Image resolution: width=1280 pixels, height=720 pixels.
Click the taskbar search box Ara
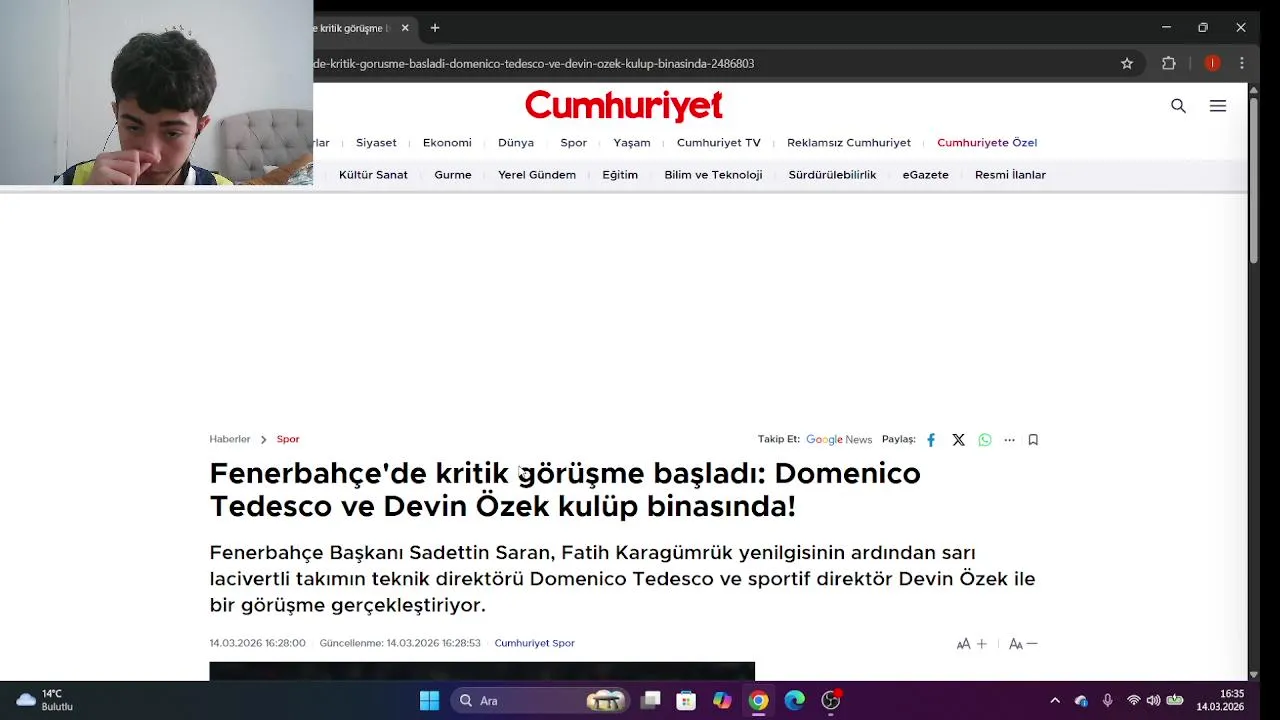coord(538,701)
